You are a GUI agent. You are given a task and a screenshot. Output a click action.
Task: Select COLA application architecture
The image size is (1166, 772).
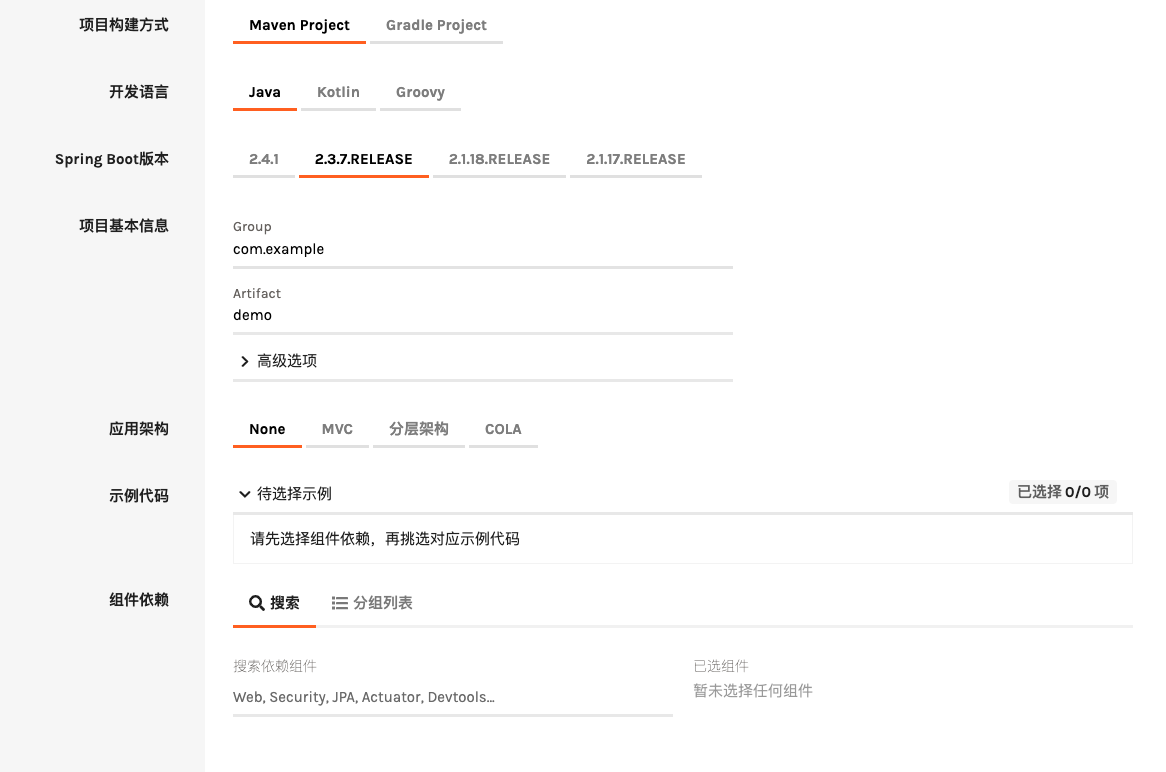click(x=503, y=429)
